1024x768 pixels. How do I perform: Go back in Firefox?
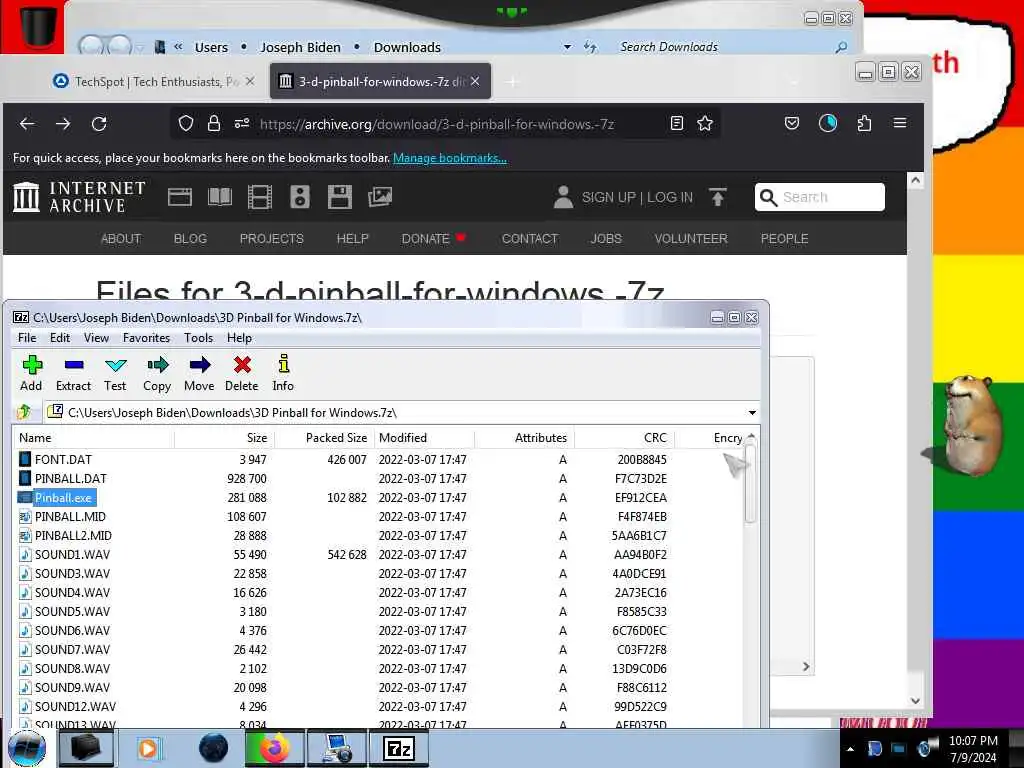point(27,123)
